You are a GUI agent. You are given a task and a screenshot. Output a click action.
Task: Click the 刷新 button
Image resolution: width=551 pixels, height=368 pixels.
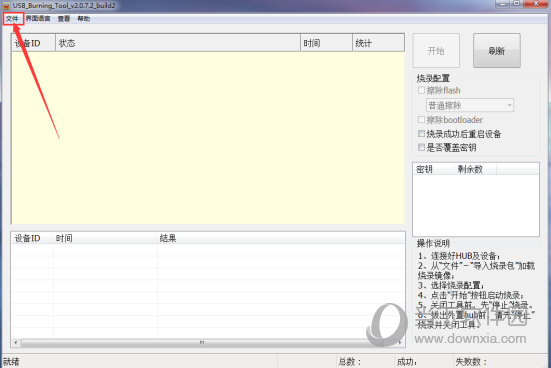[x=497, y=51]
